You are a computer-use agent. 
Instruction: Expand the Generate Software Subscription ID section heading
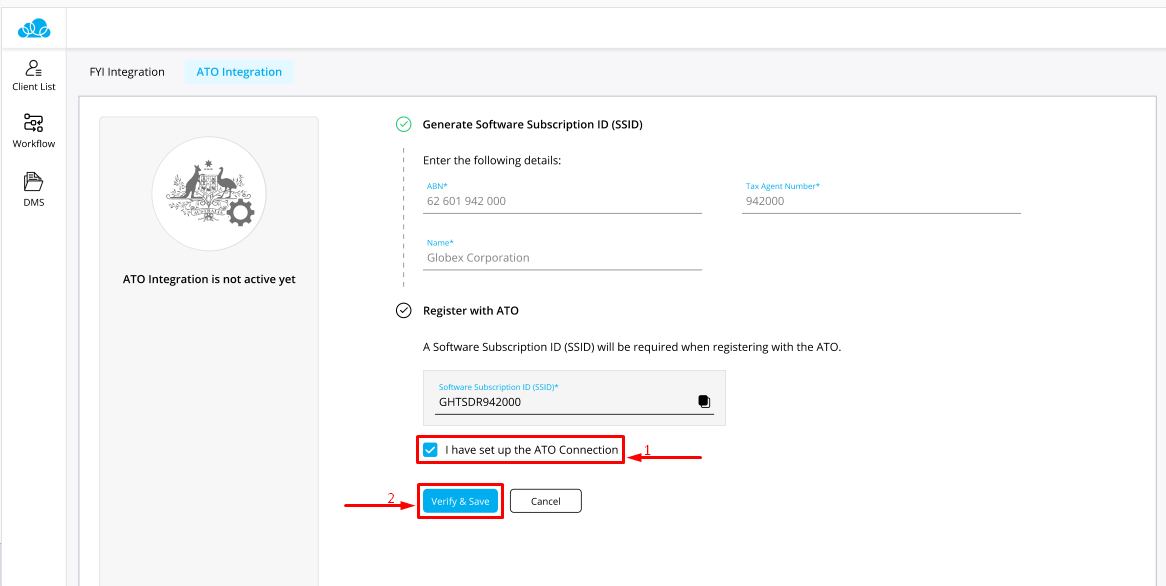click(532, 124)
